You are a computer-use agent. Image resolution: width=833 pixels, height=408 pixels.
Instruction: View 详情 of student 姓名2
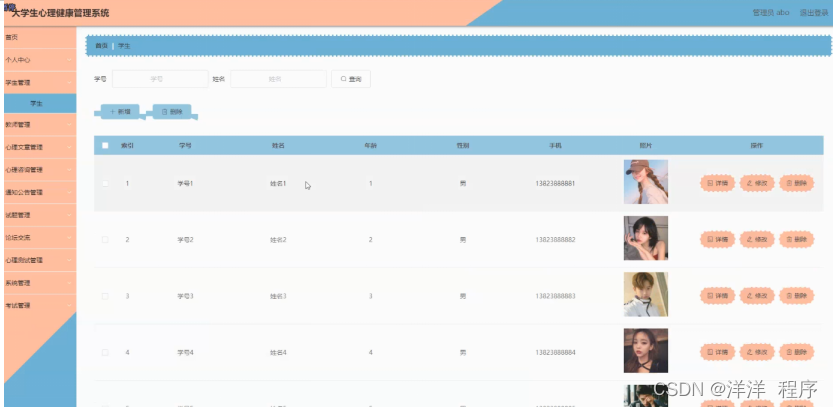(x=717, y=240)
